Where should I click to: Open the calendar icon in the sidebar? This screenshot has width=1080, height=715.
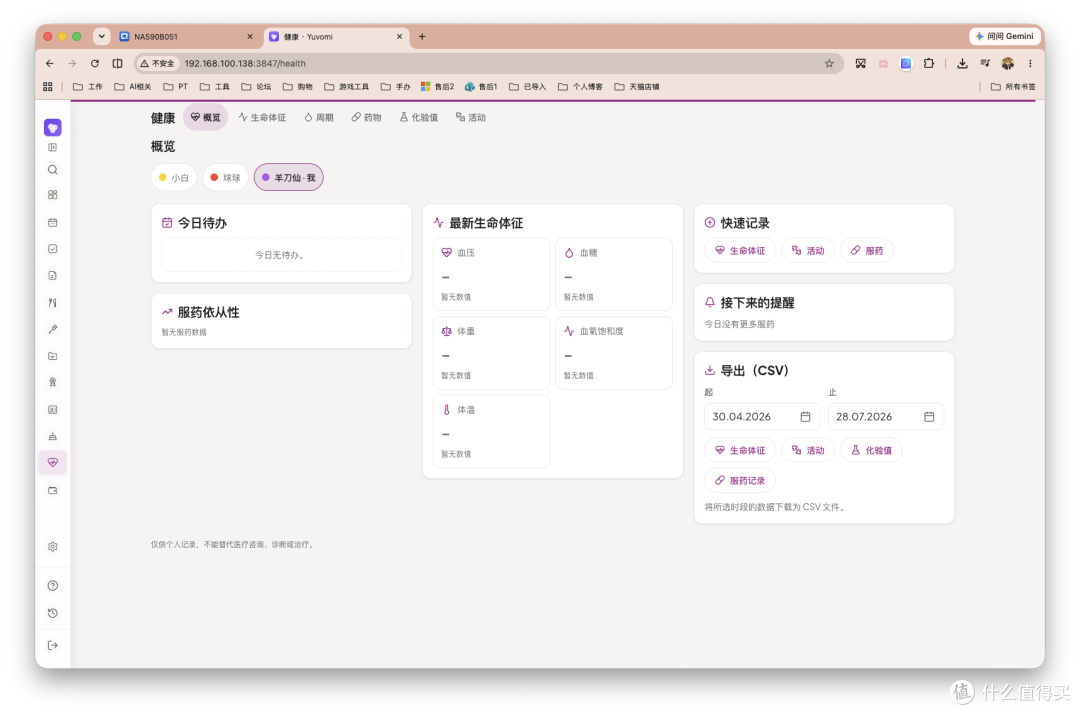point(52,222)
